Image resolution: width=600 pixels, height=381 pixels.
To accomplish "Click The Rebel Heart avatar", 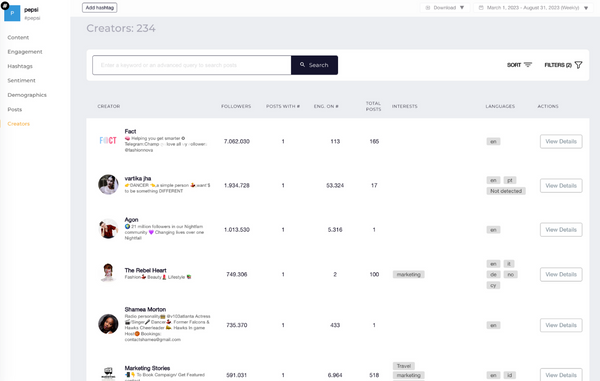I will pos(108,273).
